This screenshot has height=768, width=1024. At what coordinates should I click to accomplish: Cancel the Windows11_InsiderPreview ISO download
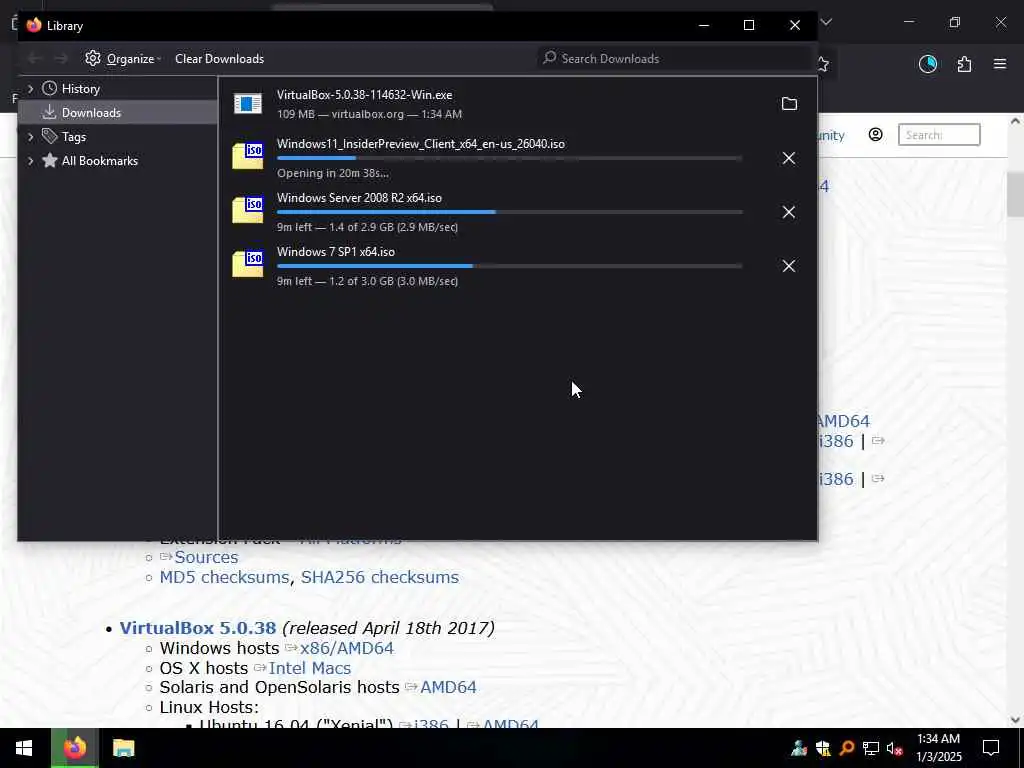(789, 158)
